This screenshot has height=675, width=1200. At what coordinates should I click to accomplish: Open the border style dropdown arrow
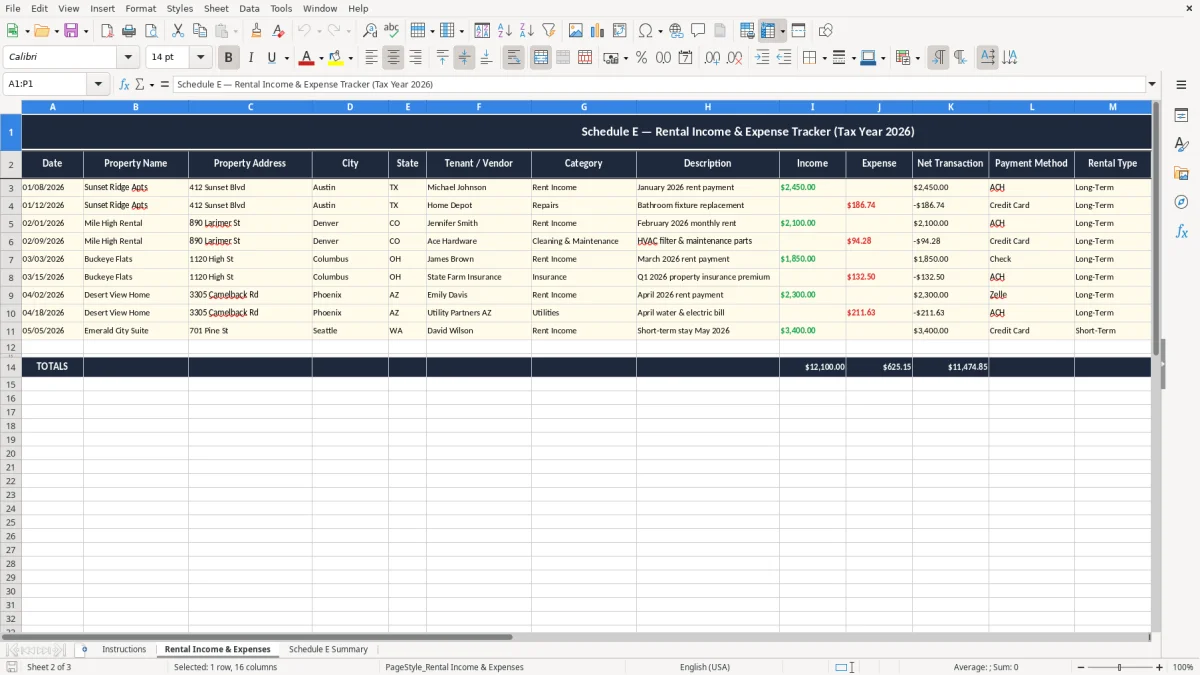[853, 58]
